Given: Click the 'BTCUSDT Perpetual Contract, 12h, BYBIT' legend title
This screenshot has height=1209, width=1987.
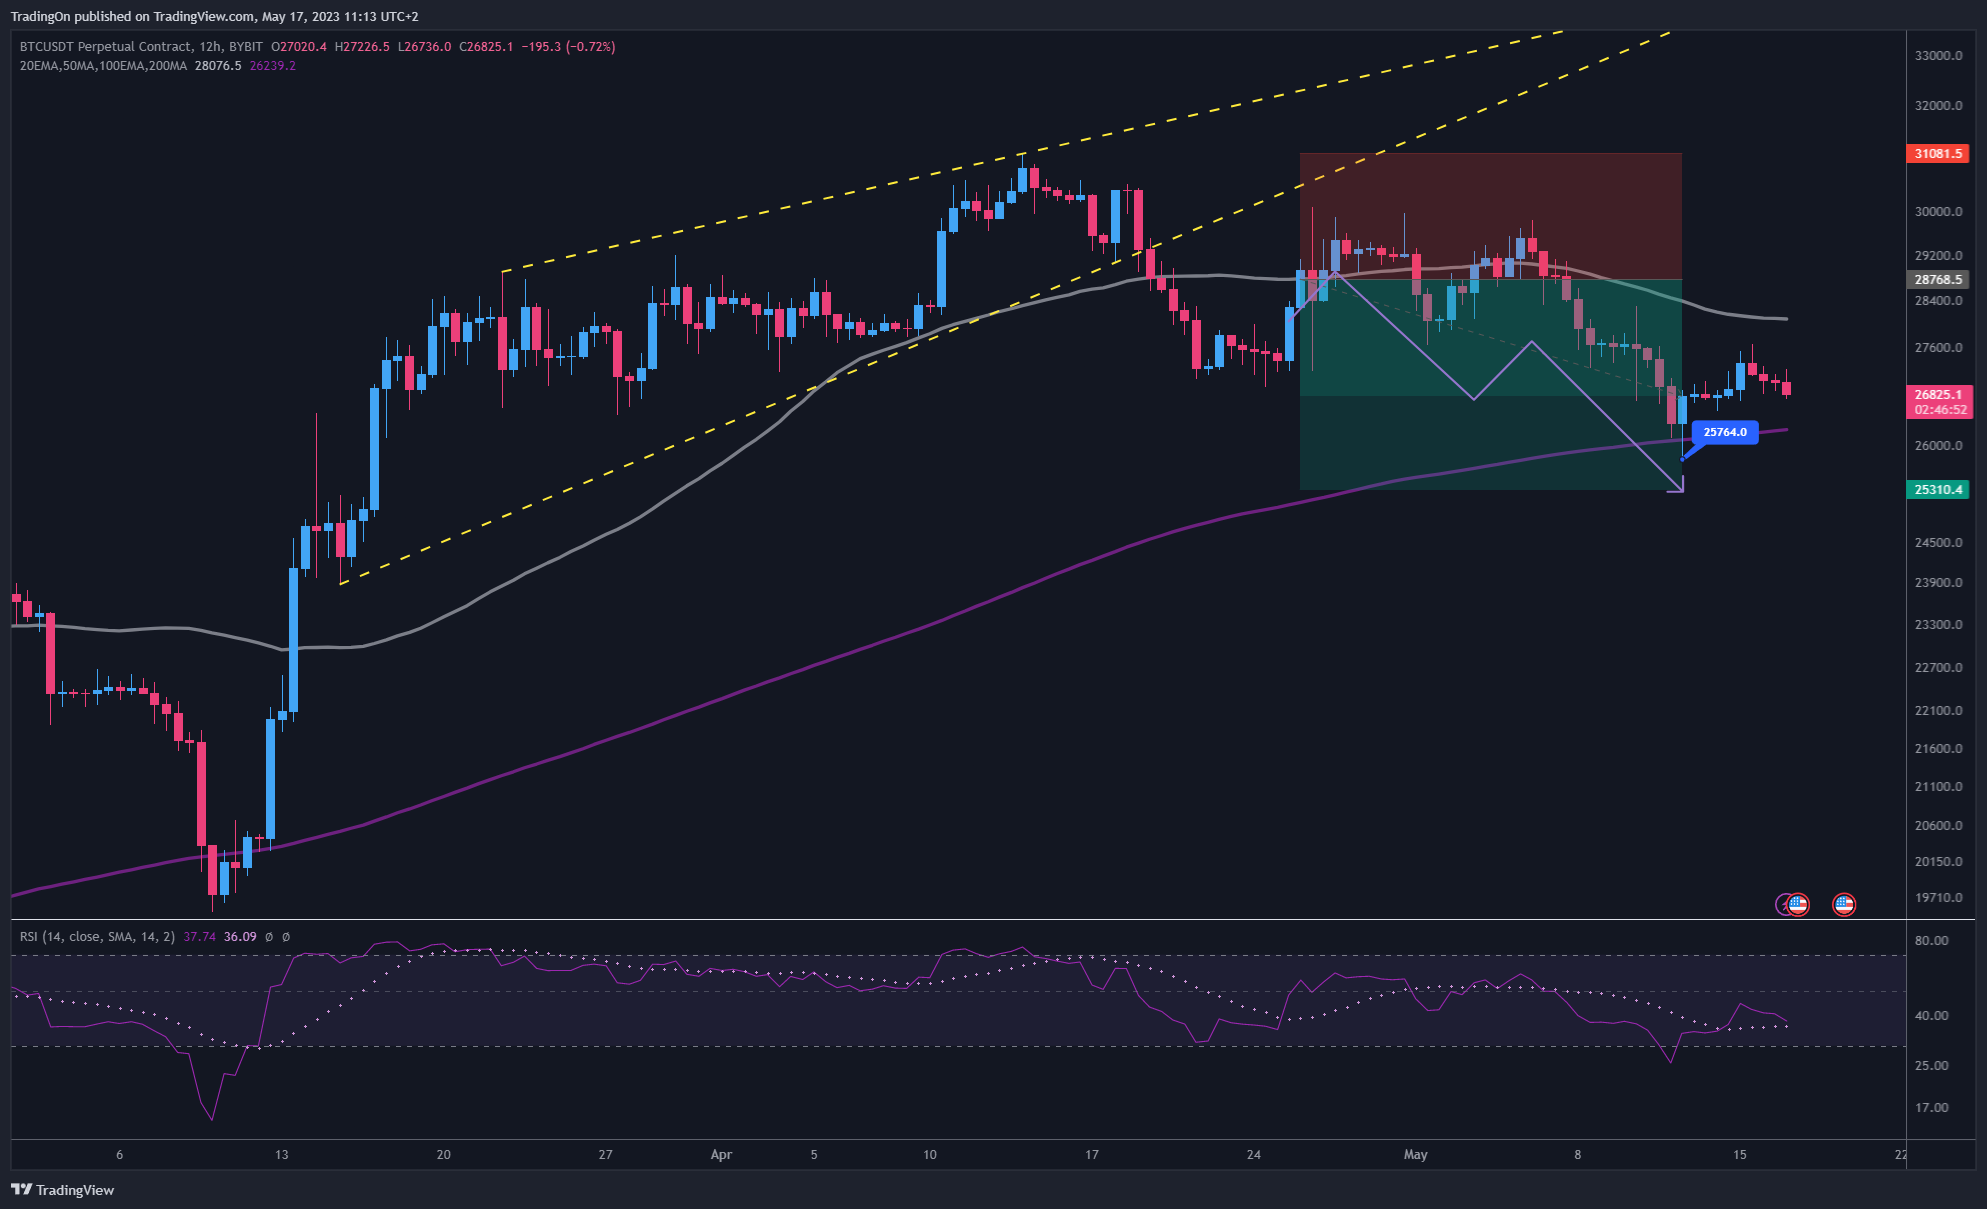Looking at the screenshot, I should coord(141,47).
